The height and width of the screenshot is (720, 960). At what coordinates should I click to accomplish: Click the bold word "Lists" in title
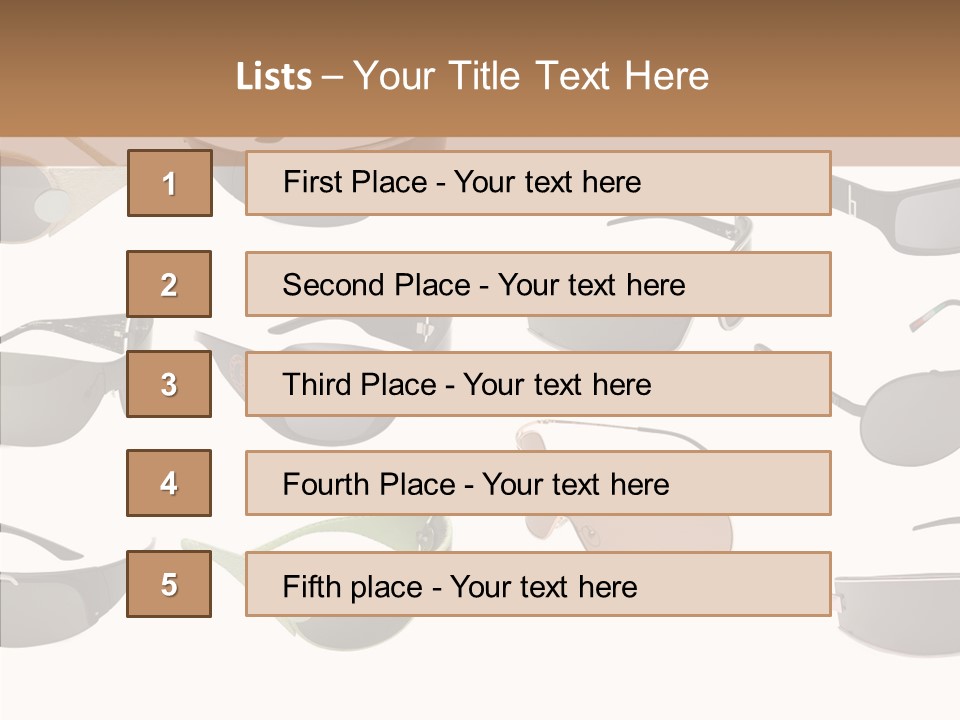click(x=273, y=76)
